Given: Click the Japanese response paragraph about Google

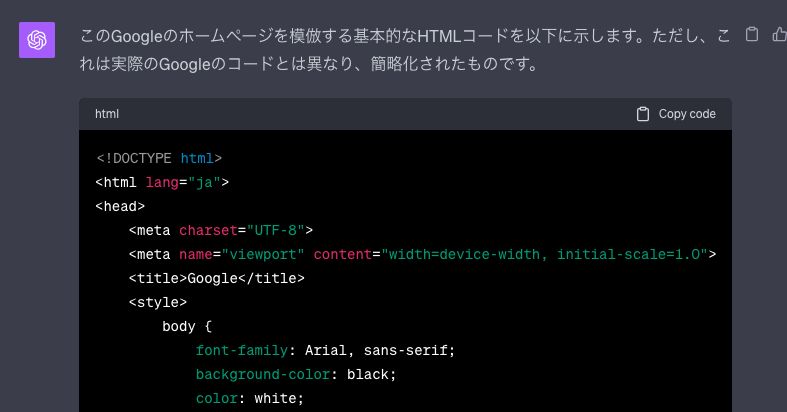Looking at the screenshot, I should pyautogui.click(x=405, y=50).
